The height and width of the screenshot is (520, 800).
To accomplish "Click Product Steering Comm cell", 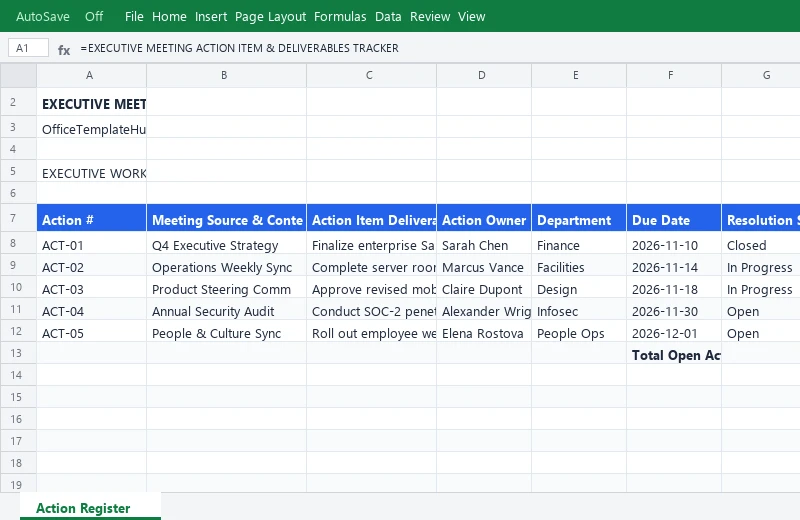I will pos(227,289).
